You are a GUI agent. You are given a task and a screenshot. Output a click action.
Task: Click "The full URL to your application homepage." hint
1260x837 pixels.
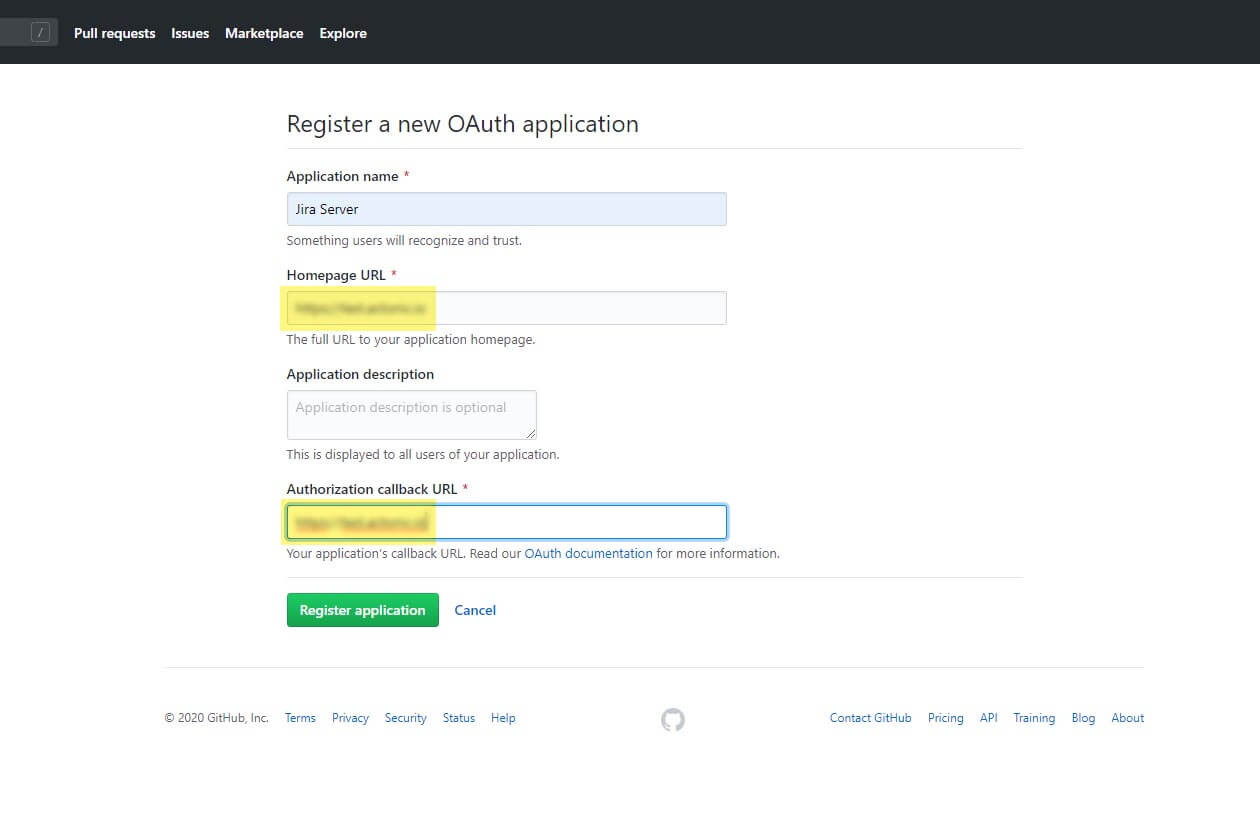pyautogui.click(x=411, y=340)
